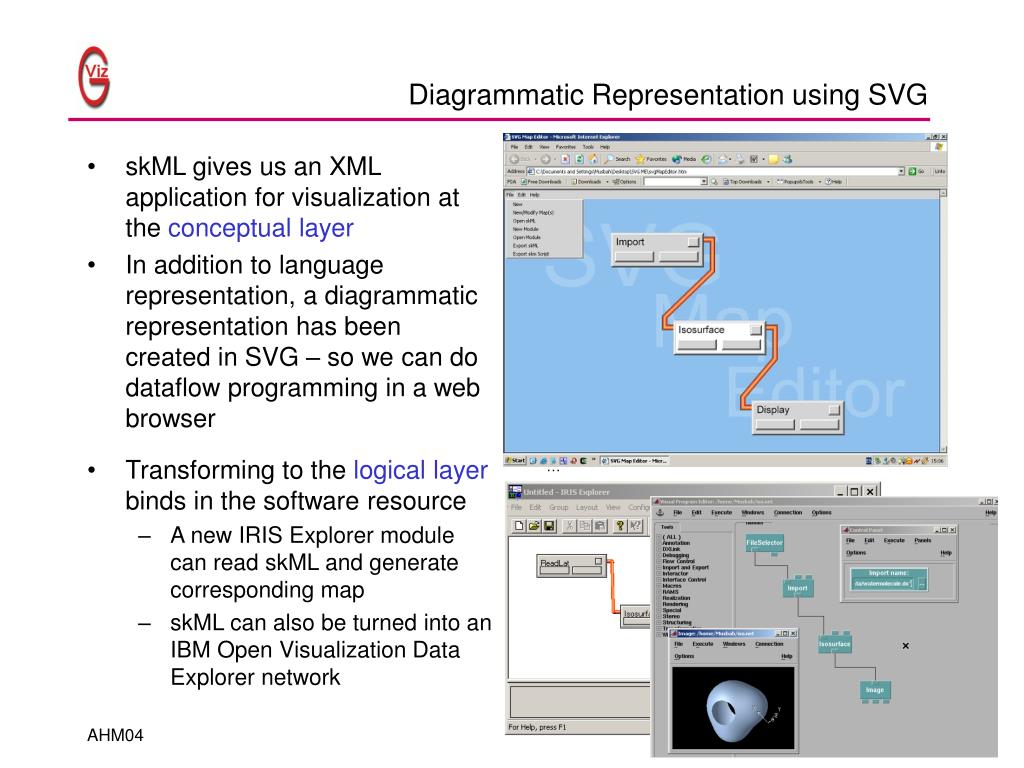Select the Isosurface node in Visual Program Editor
Image resolution: width=1024 pixels, height=768 pixels.
coord(835,644)
